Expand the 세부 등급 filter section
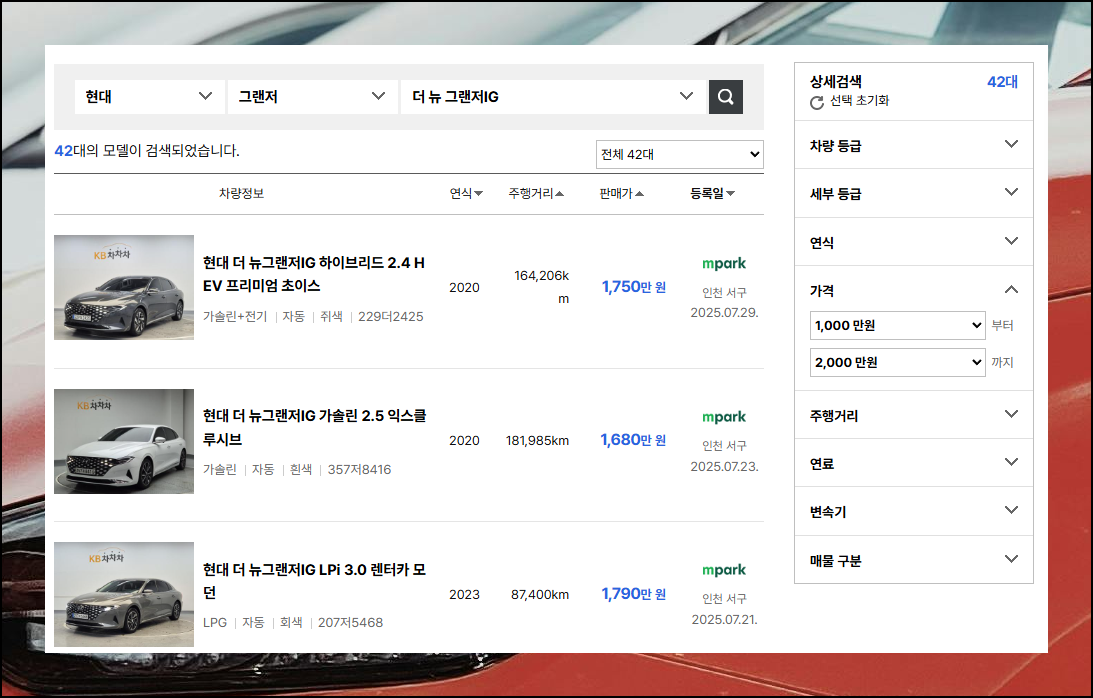Viewport: 1093px width, 698px height. coord(914,193)
